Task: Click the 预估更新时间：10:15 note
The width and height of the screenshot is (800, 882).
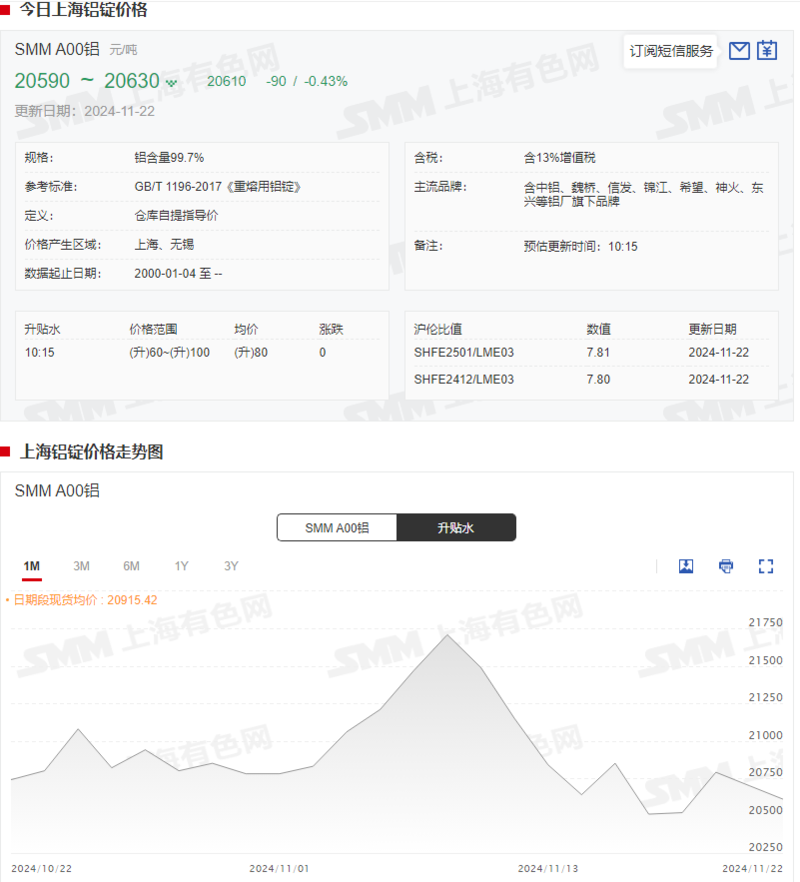Action: [581, 246]
